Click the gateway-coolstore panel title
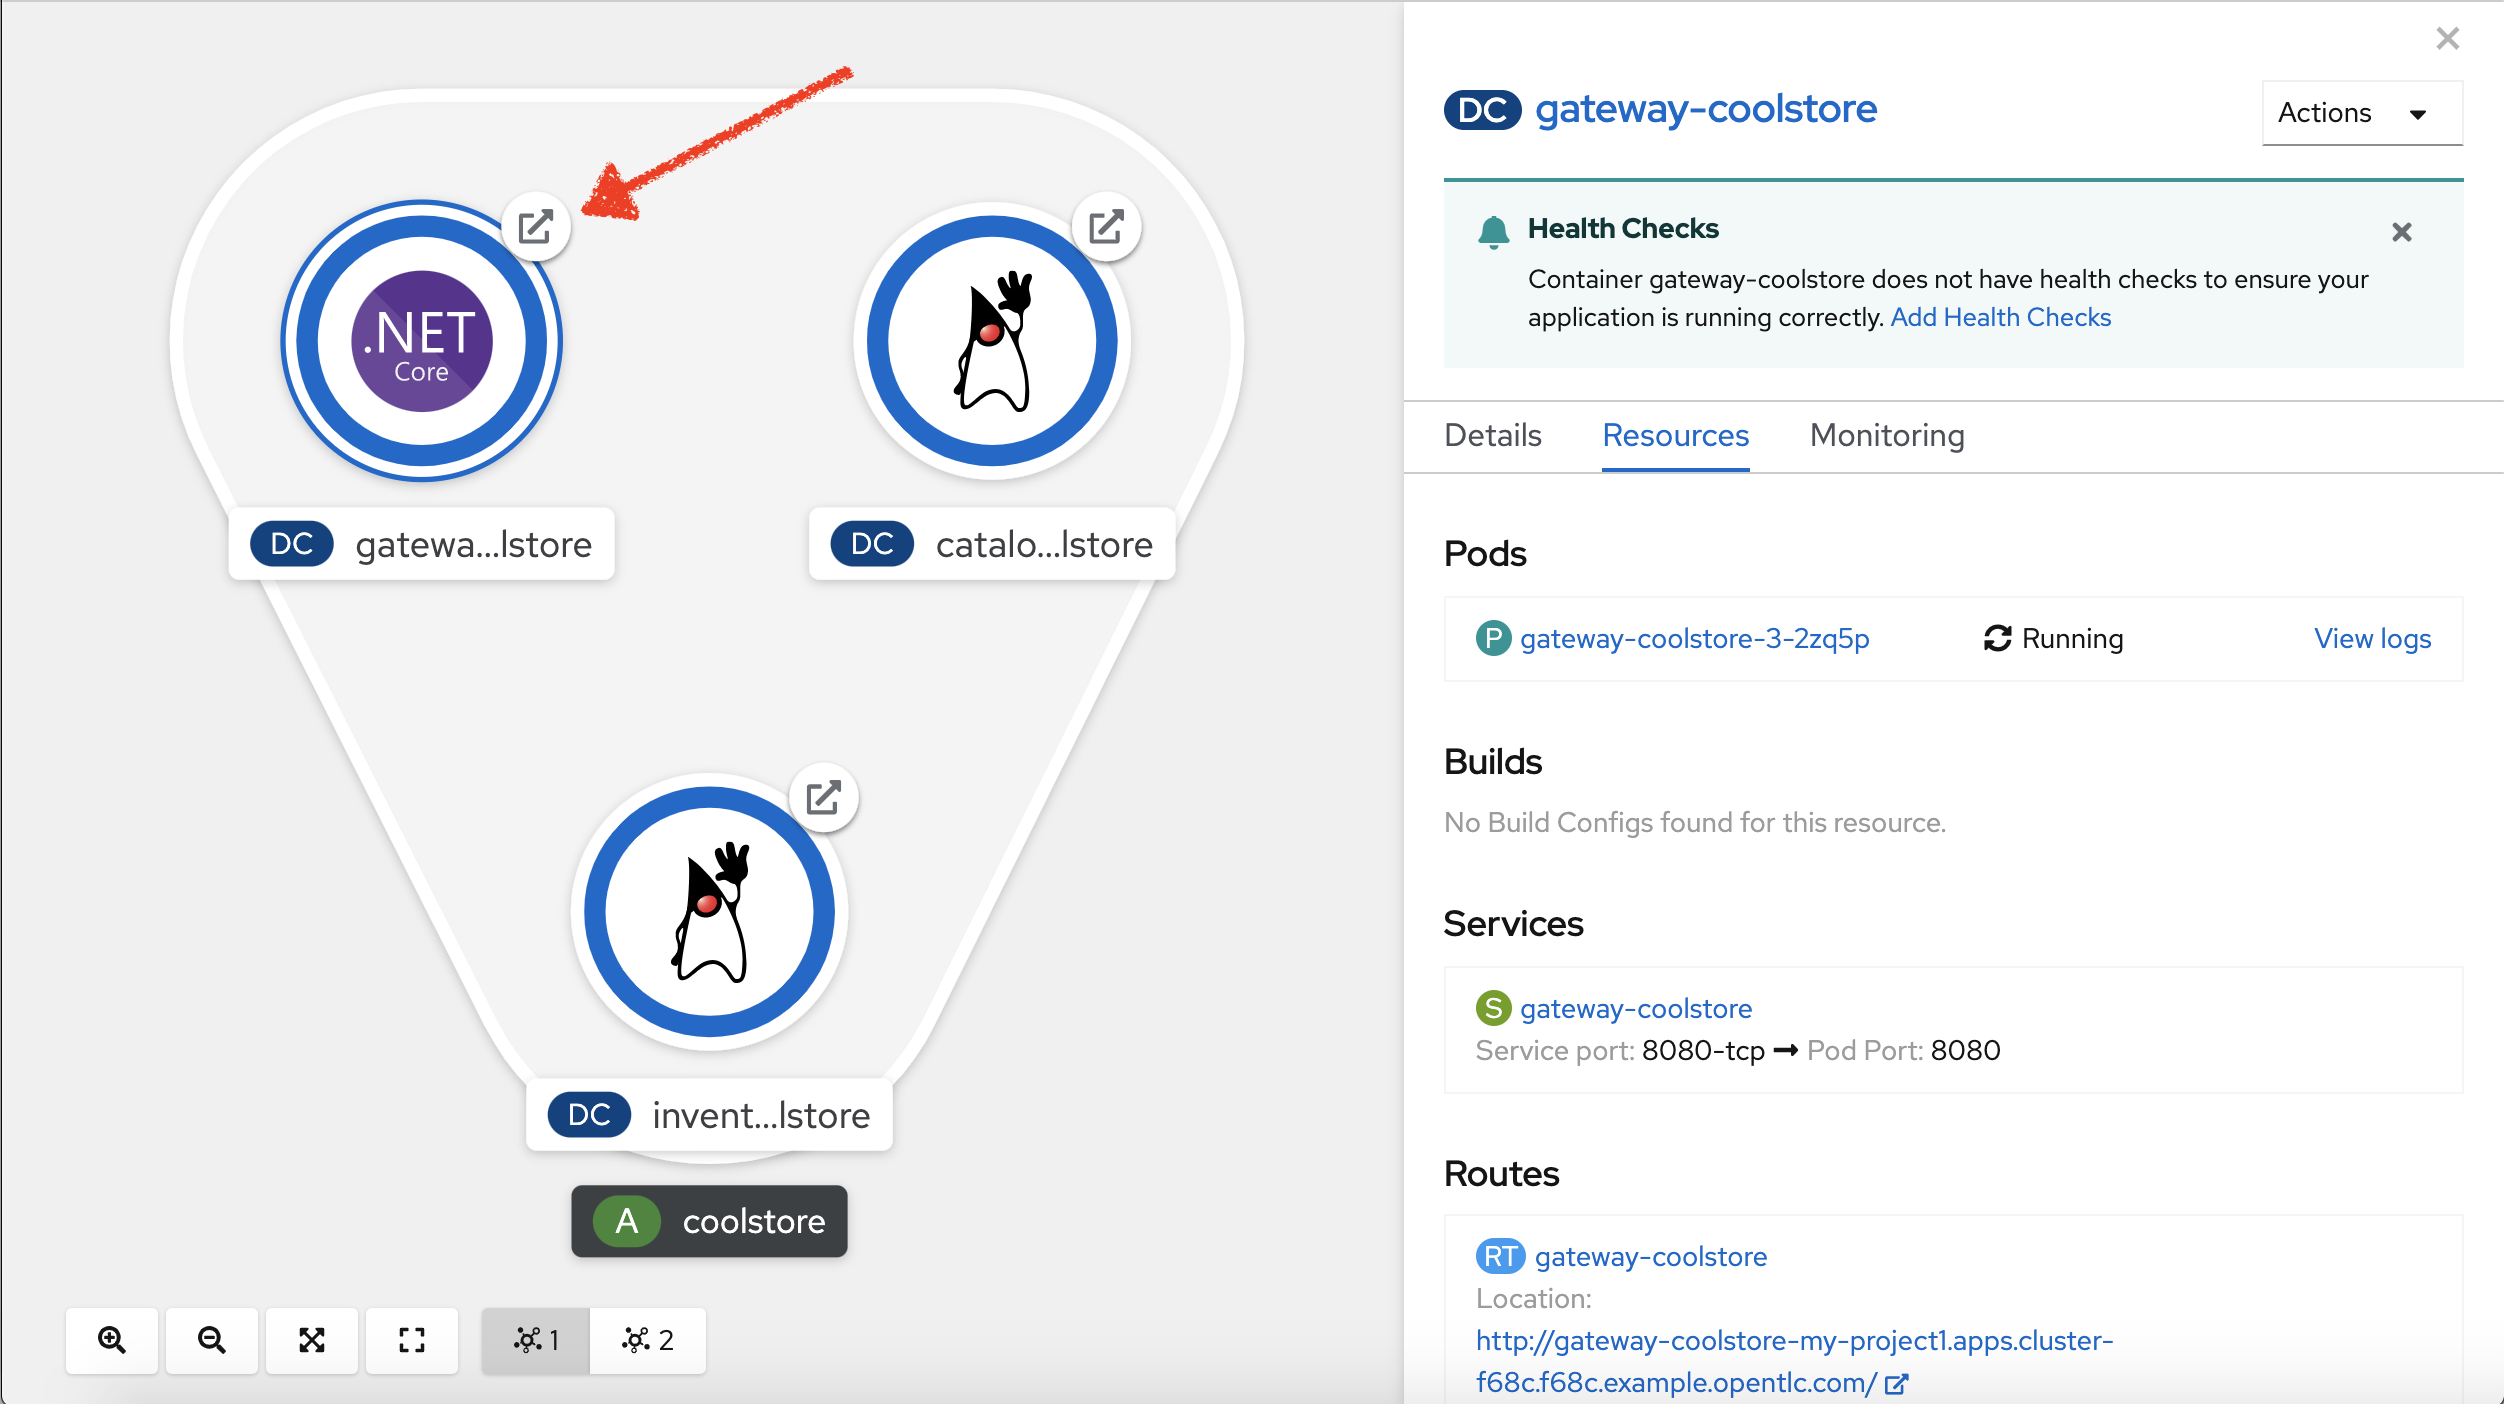This screenshot has width=2504, height=1404. pyautogui.click(x=1706, y=109)
